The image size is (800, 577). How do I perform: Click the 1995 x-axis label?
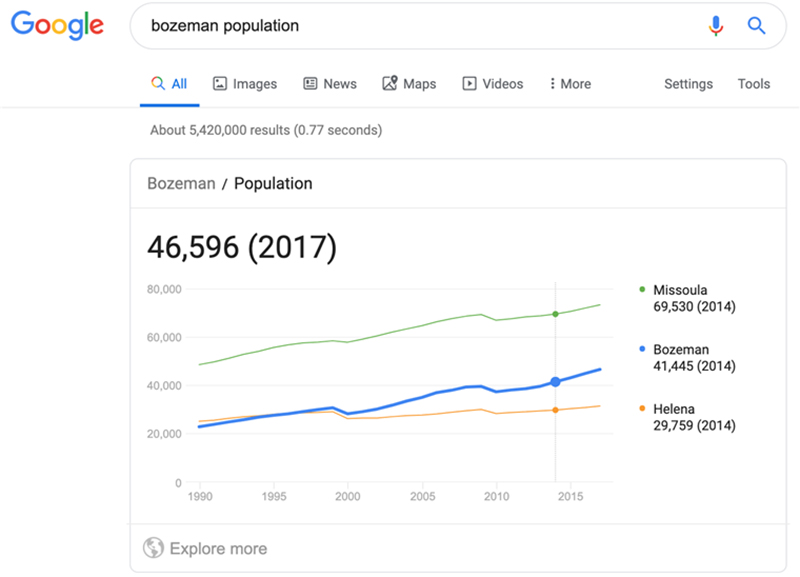point(274,496)
